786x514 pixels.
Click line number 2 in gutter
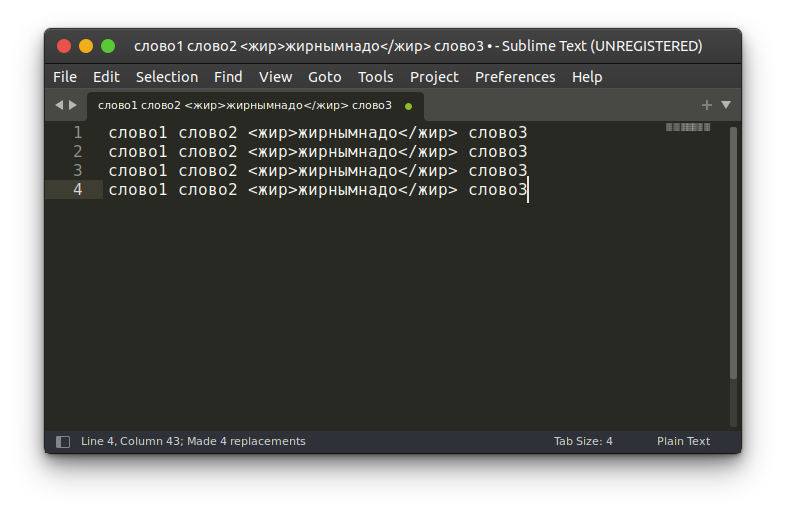coord(78,151)
